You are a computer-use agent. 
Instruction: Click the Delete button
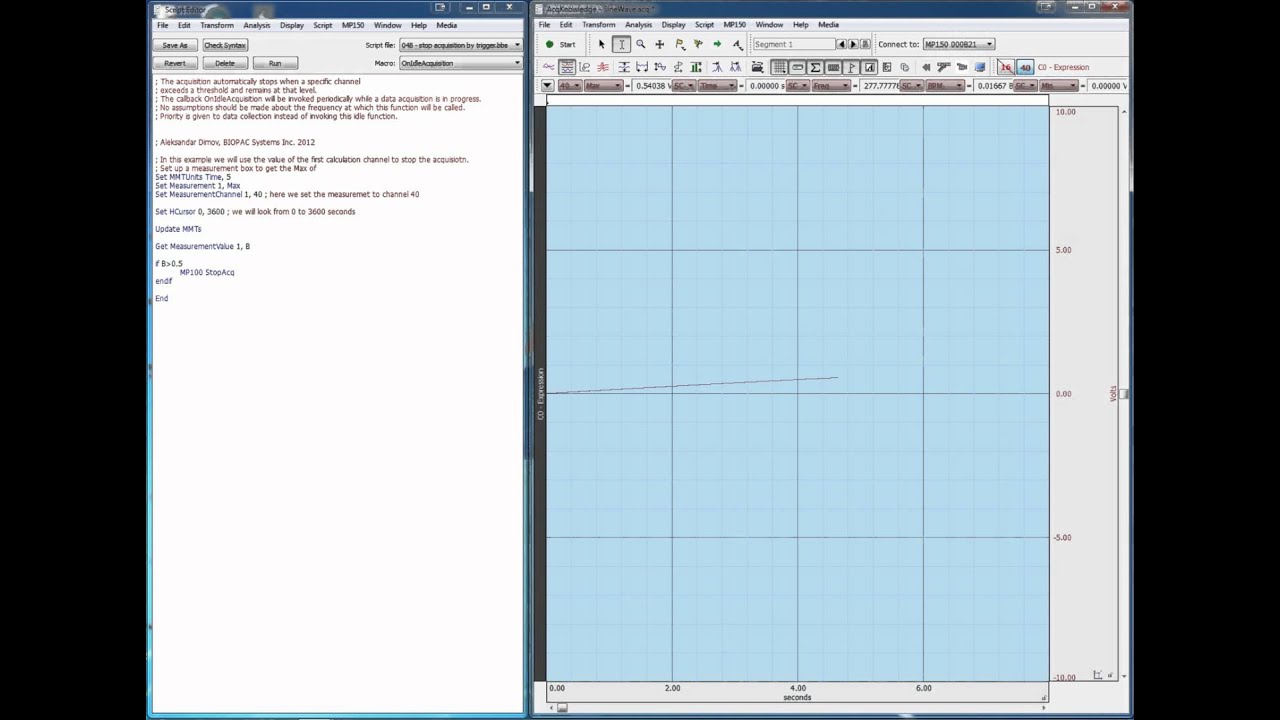tap(225, 63)
